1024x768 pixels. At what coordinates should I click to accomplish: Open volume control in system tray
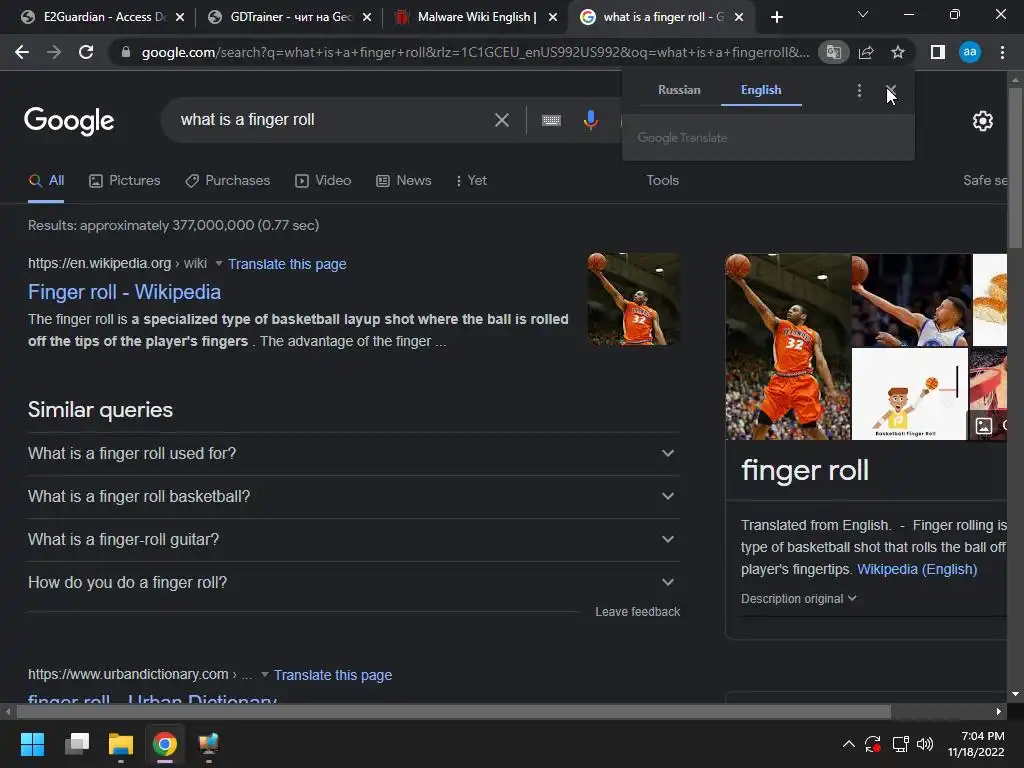click(925, 744)
